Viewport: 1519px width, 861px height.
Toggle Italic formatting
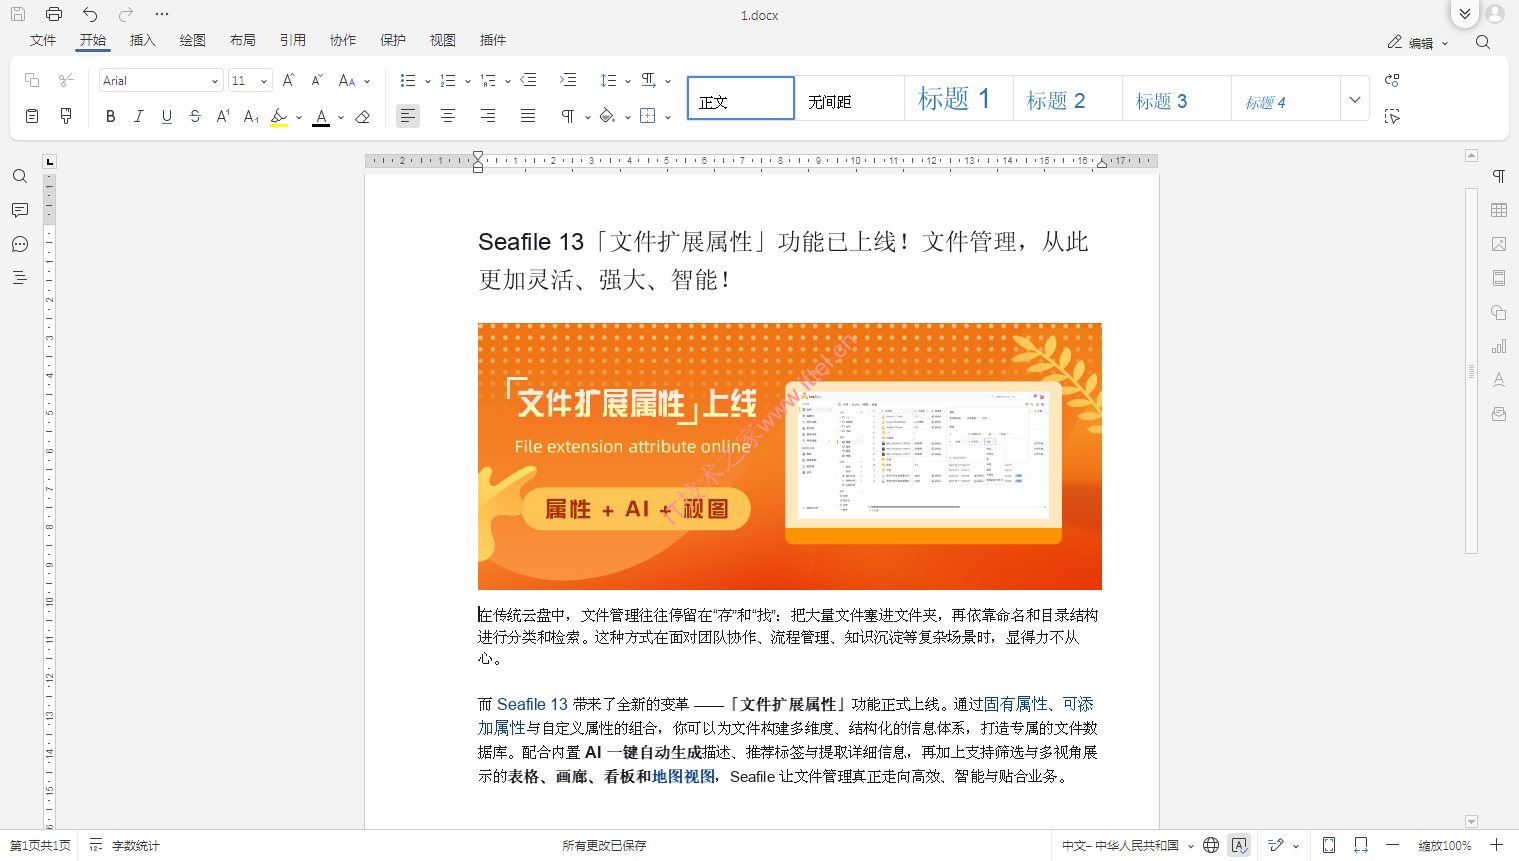tap(138, 117)
